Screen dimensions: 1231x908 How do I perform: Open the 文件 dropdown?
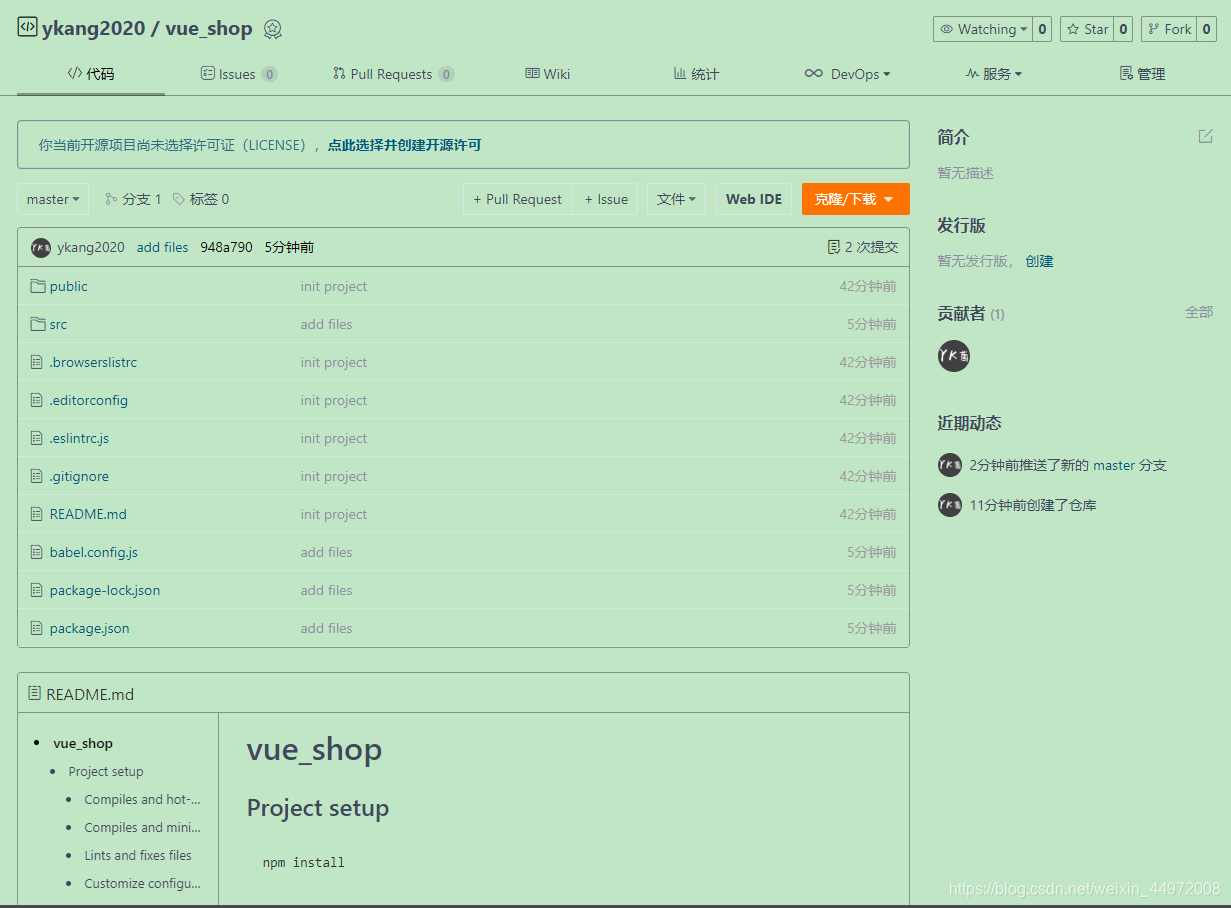click(676, 199)
